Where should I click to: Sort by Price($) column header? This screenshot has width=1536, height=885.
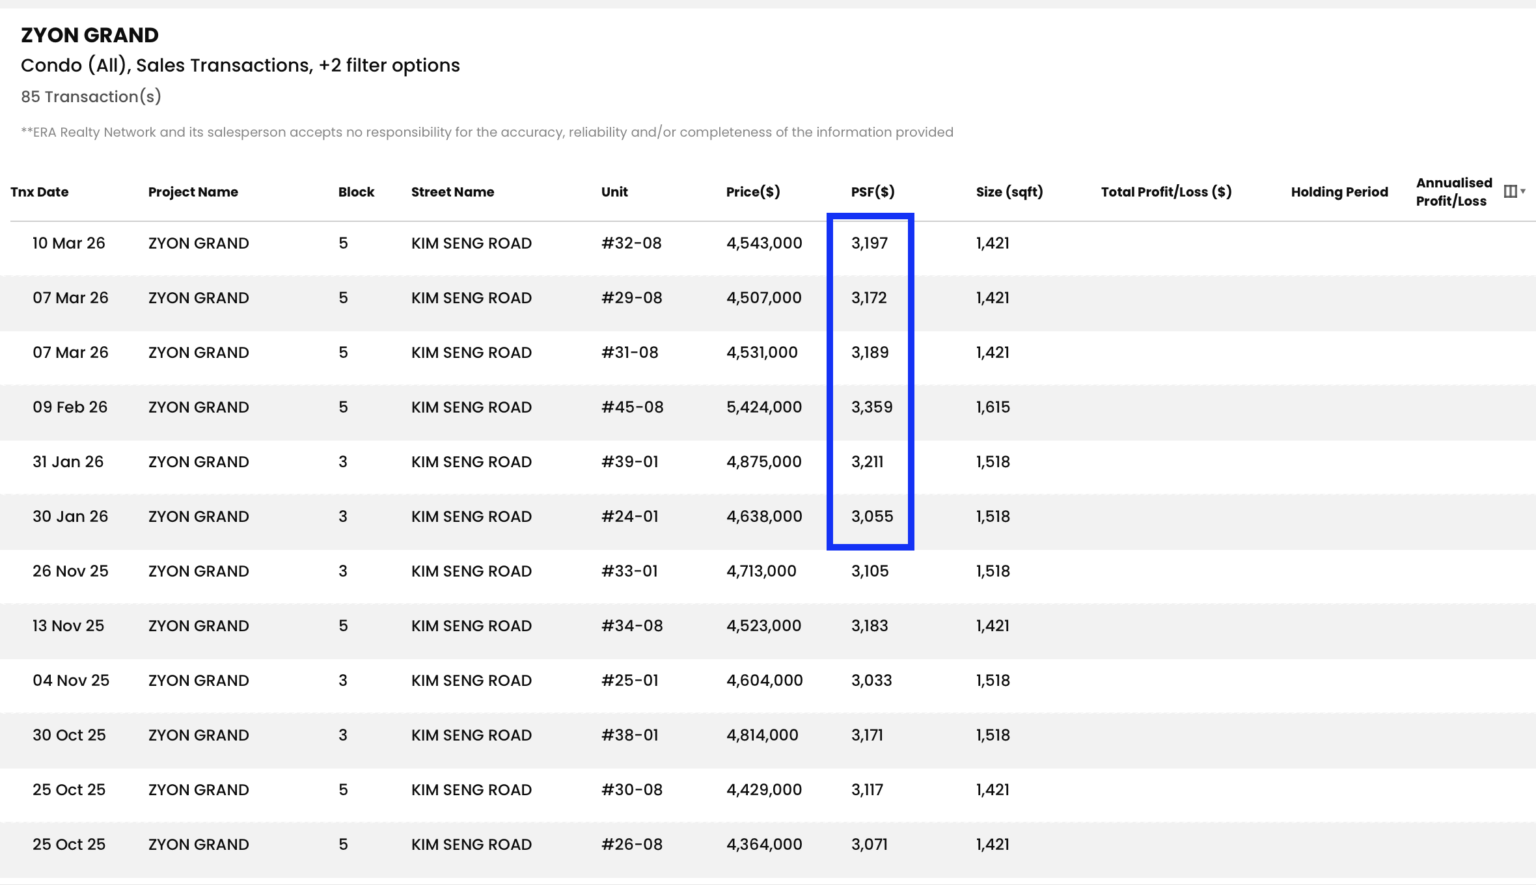coord(753,192)
